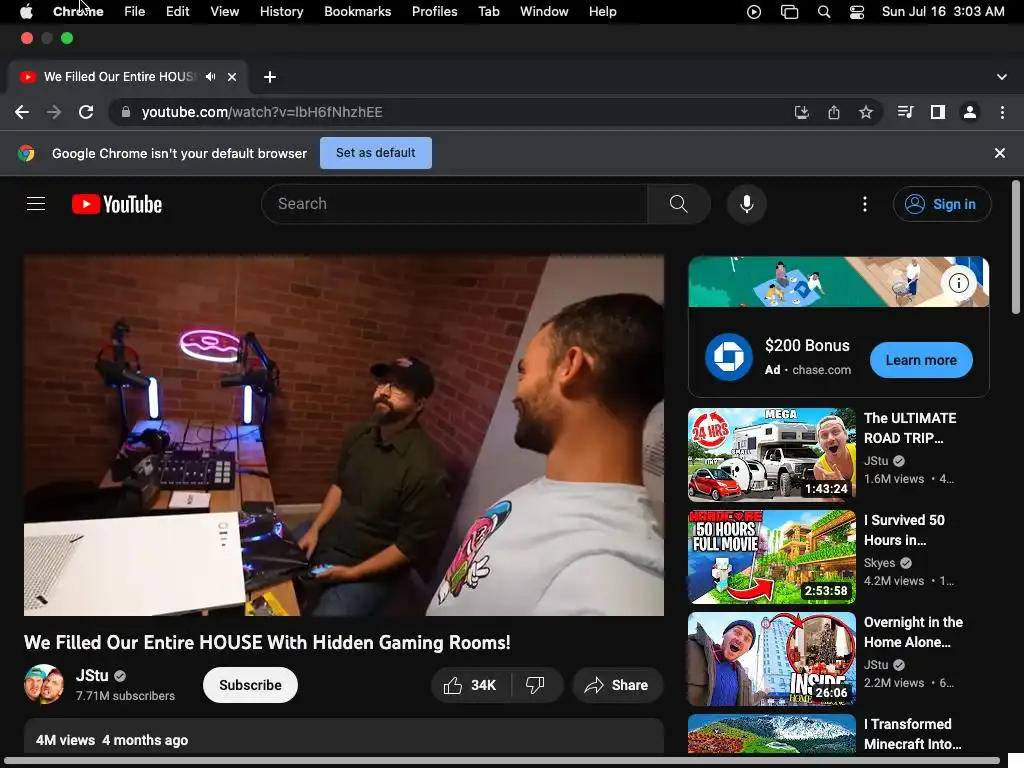1024x768 pixels.
Task: Expand description at 4M views text
Action: pyautogui.click(x=65, y=740)
